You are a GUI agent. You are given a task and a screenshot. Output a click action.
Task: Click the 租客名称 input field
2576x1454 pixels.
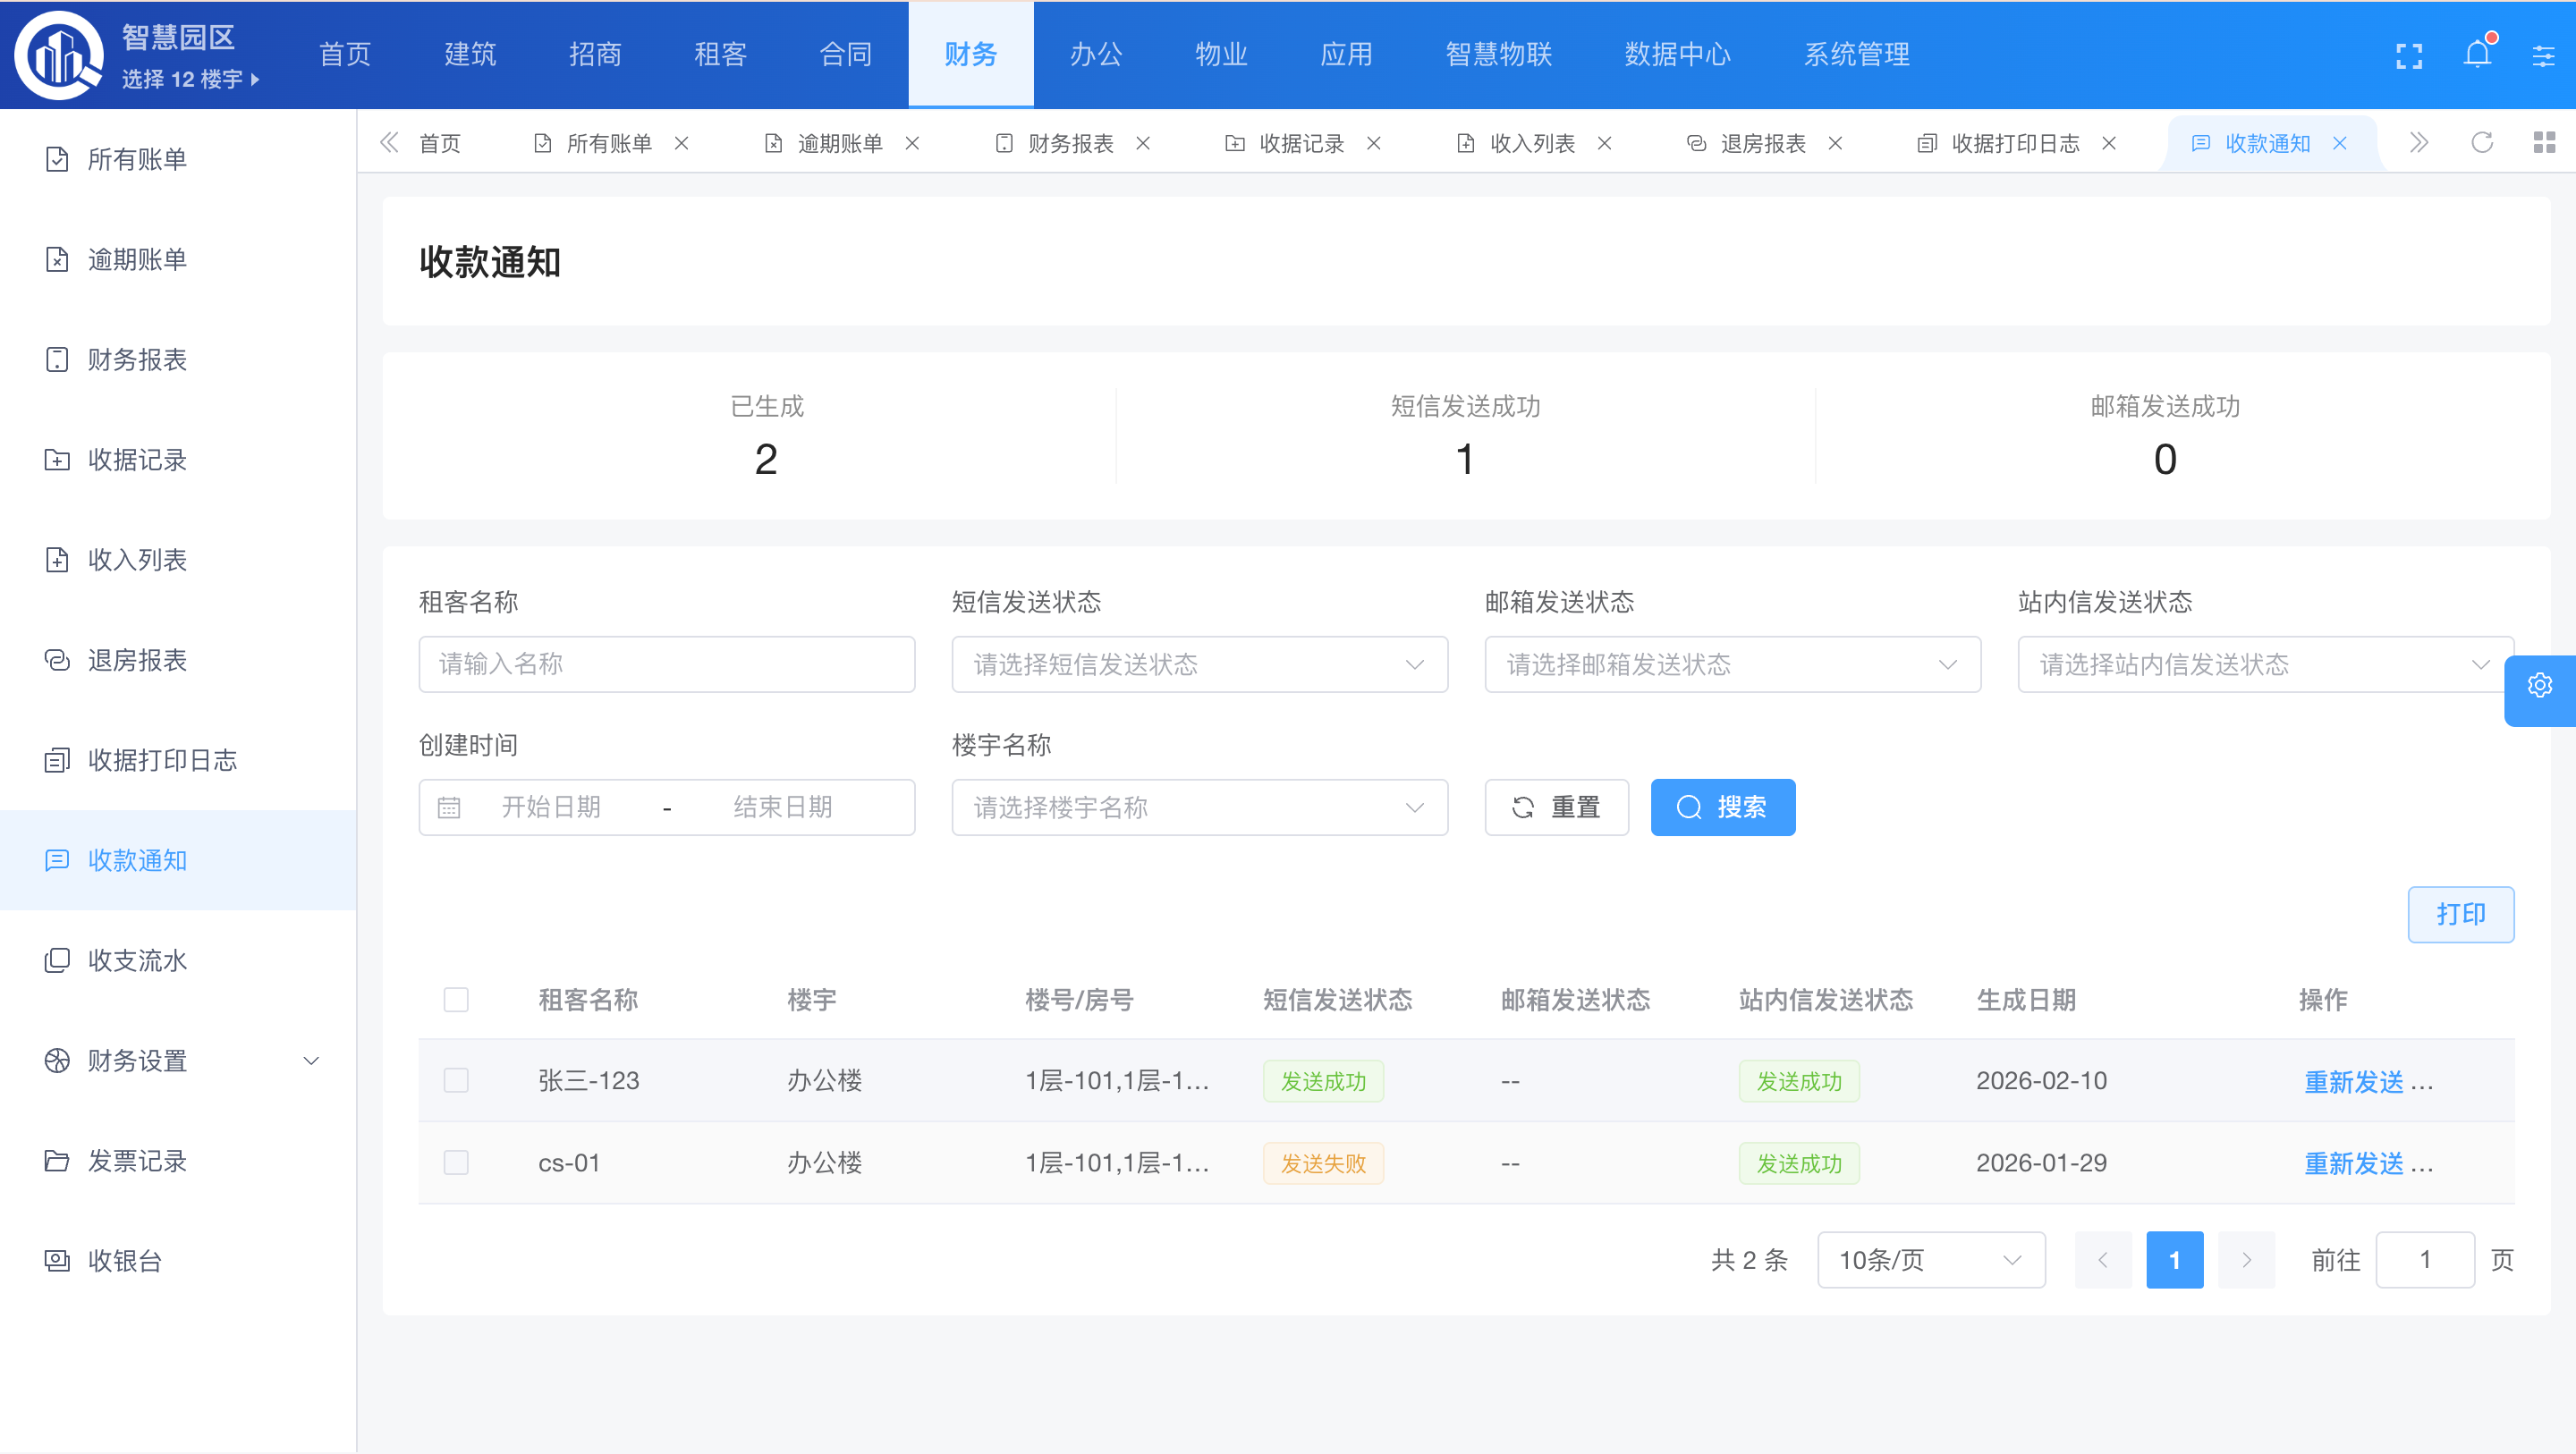tap(666, 665)
